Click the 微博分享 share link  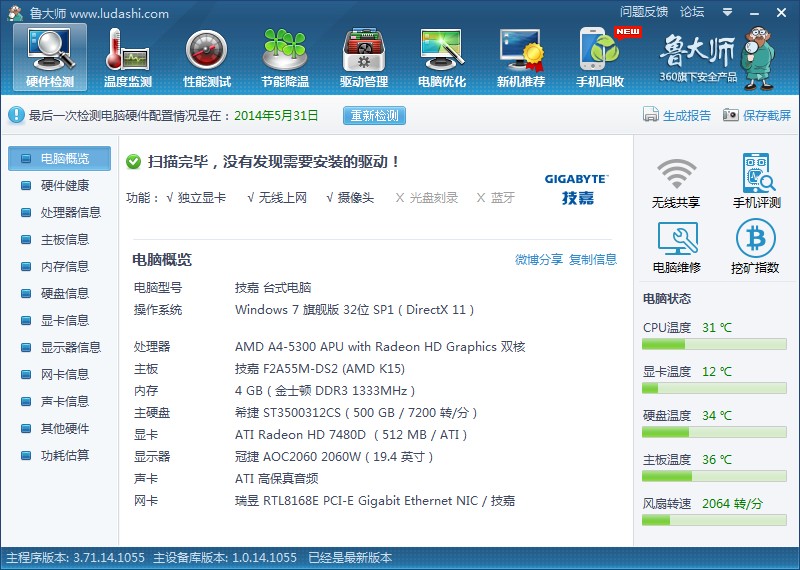coord(539,260)
